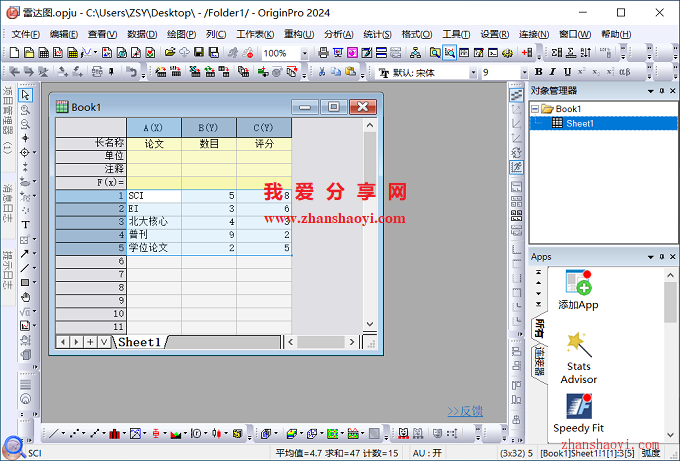The height and width of the screenshot is (461, 680).
Task: Open the Apps panel dropdown arrow
Action: pos(651,257)
